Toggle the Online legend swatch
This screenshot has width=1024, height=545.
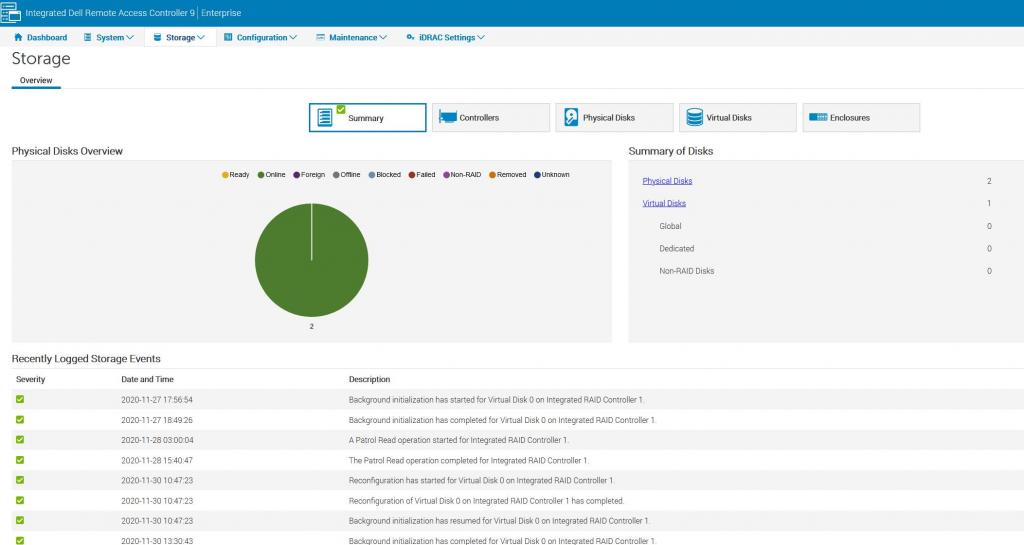pyautogui.click(x=261, y=175)
